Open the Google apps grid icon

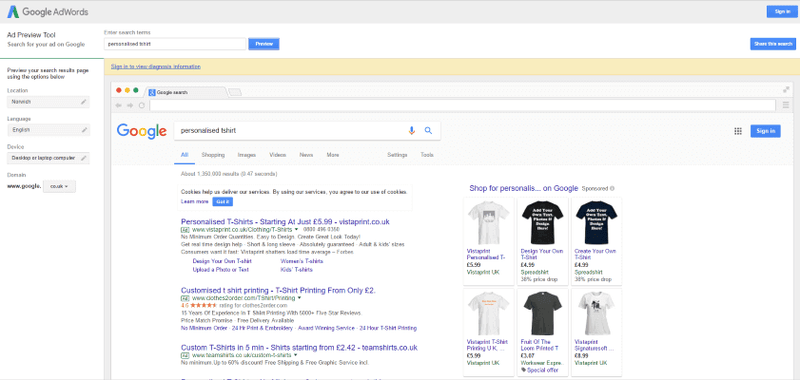tap(738, 131)
